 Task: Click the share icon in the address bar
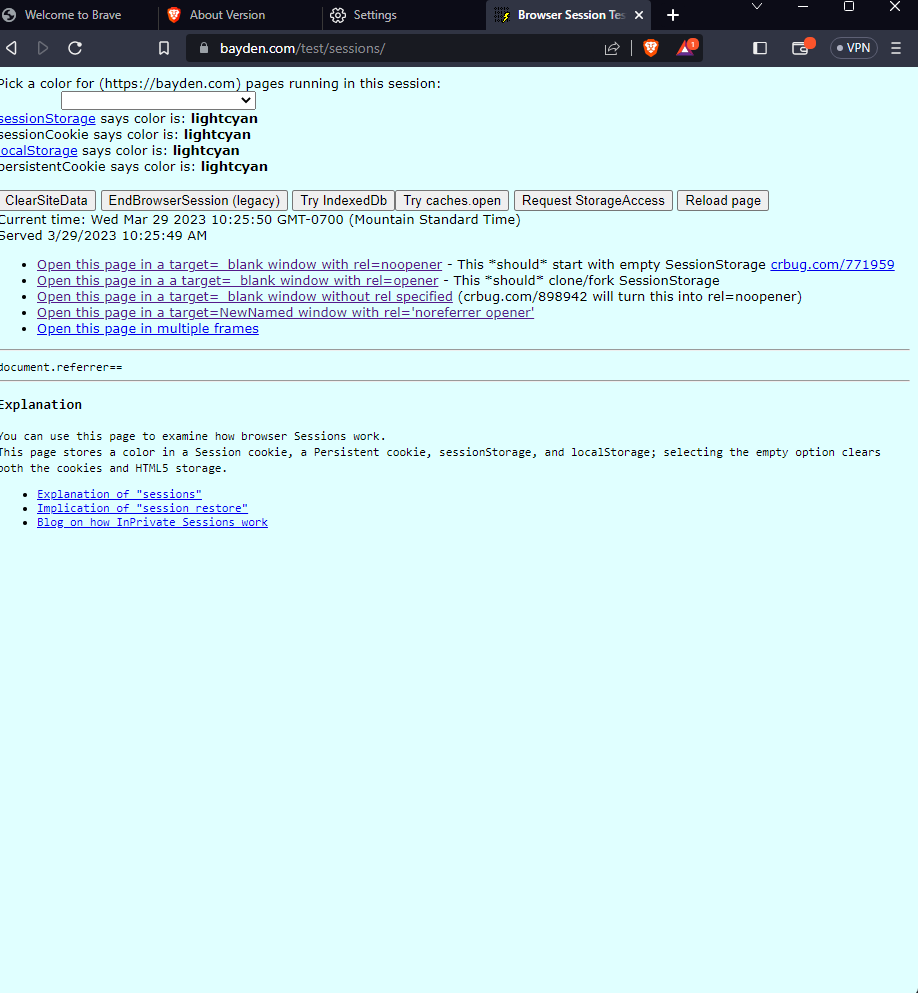click(612, 47)
